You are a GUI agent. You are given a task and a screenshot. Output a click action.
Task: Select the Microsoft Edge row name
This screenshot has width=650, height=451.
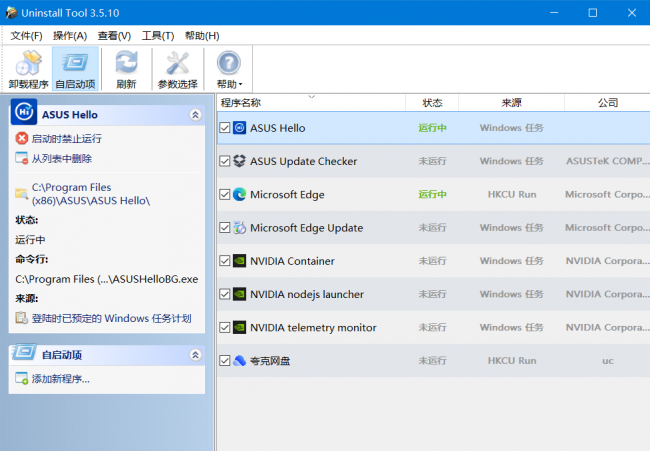pos(287,194)
